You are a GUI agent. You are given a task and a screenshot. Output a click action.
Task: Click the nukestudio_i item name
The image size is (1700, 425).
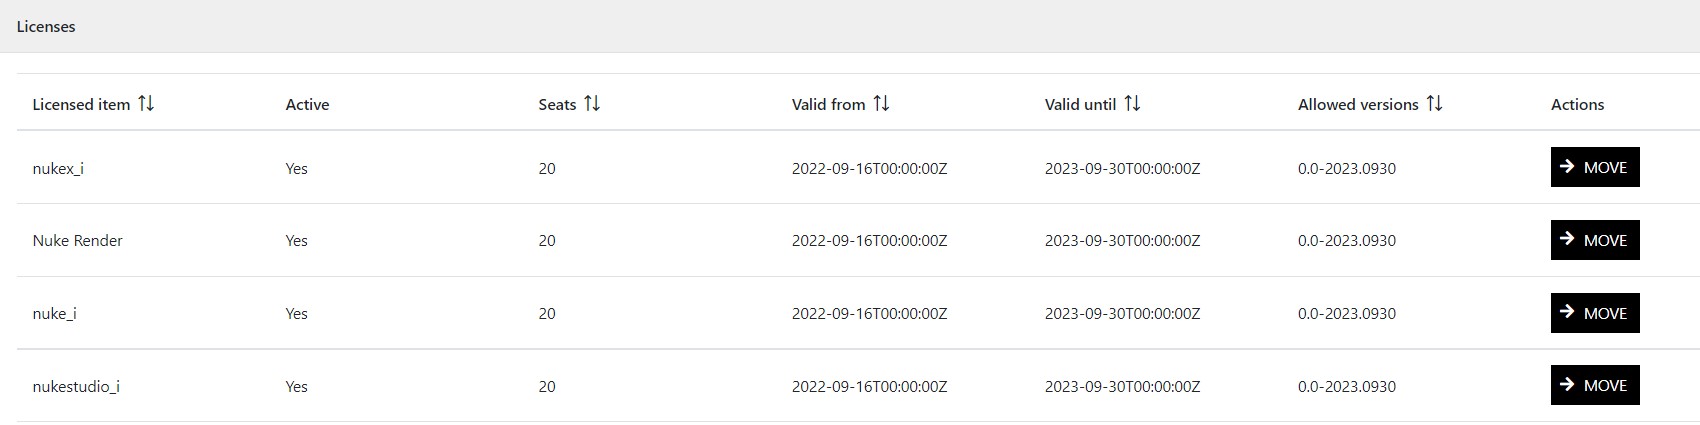click(76, 387)
